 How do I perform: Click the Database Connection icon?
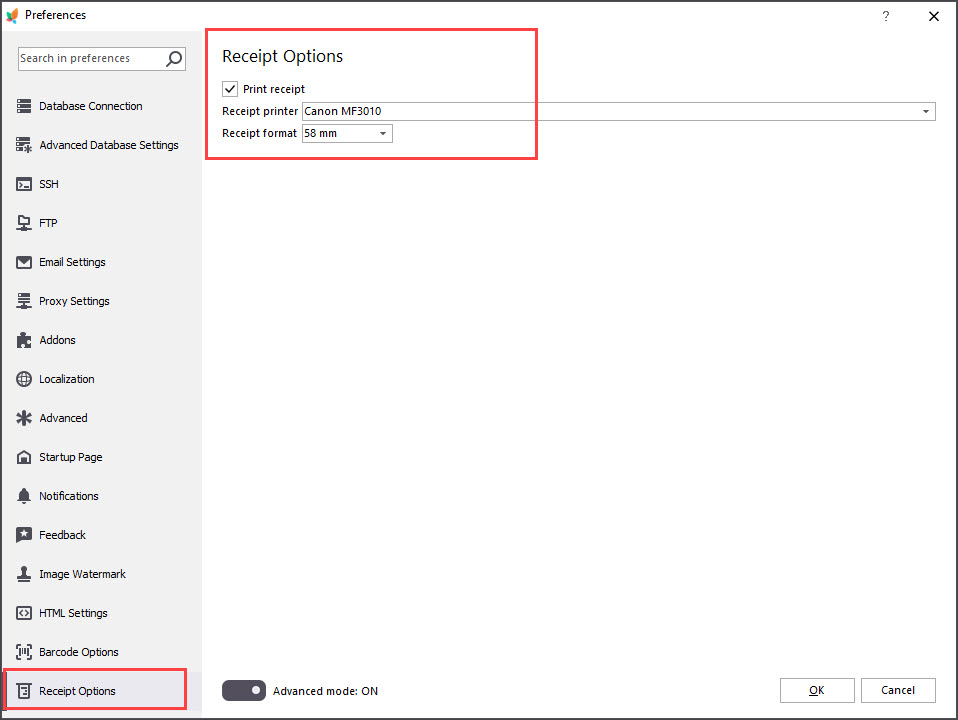point(24,106)
